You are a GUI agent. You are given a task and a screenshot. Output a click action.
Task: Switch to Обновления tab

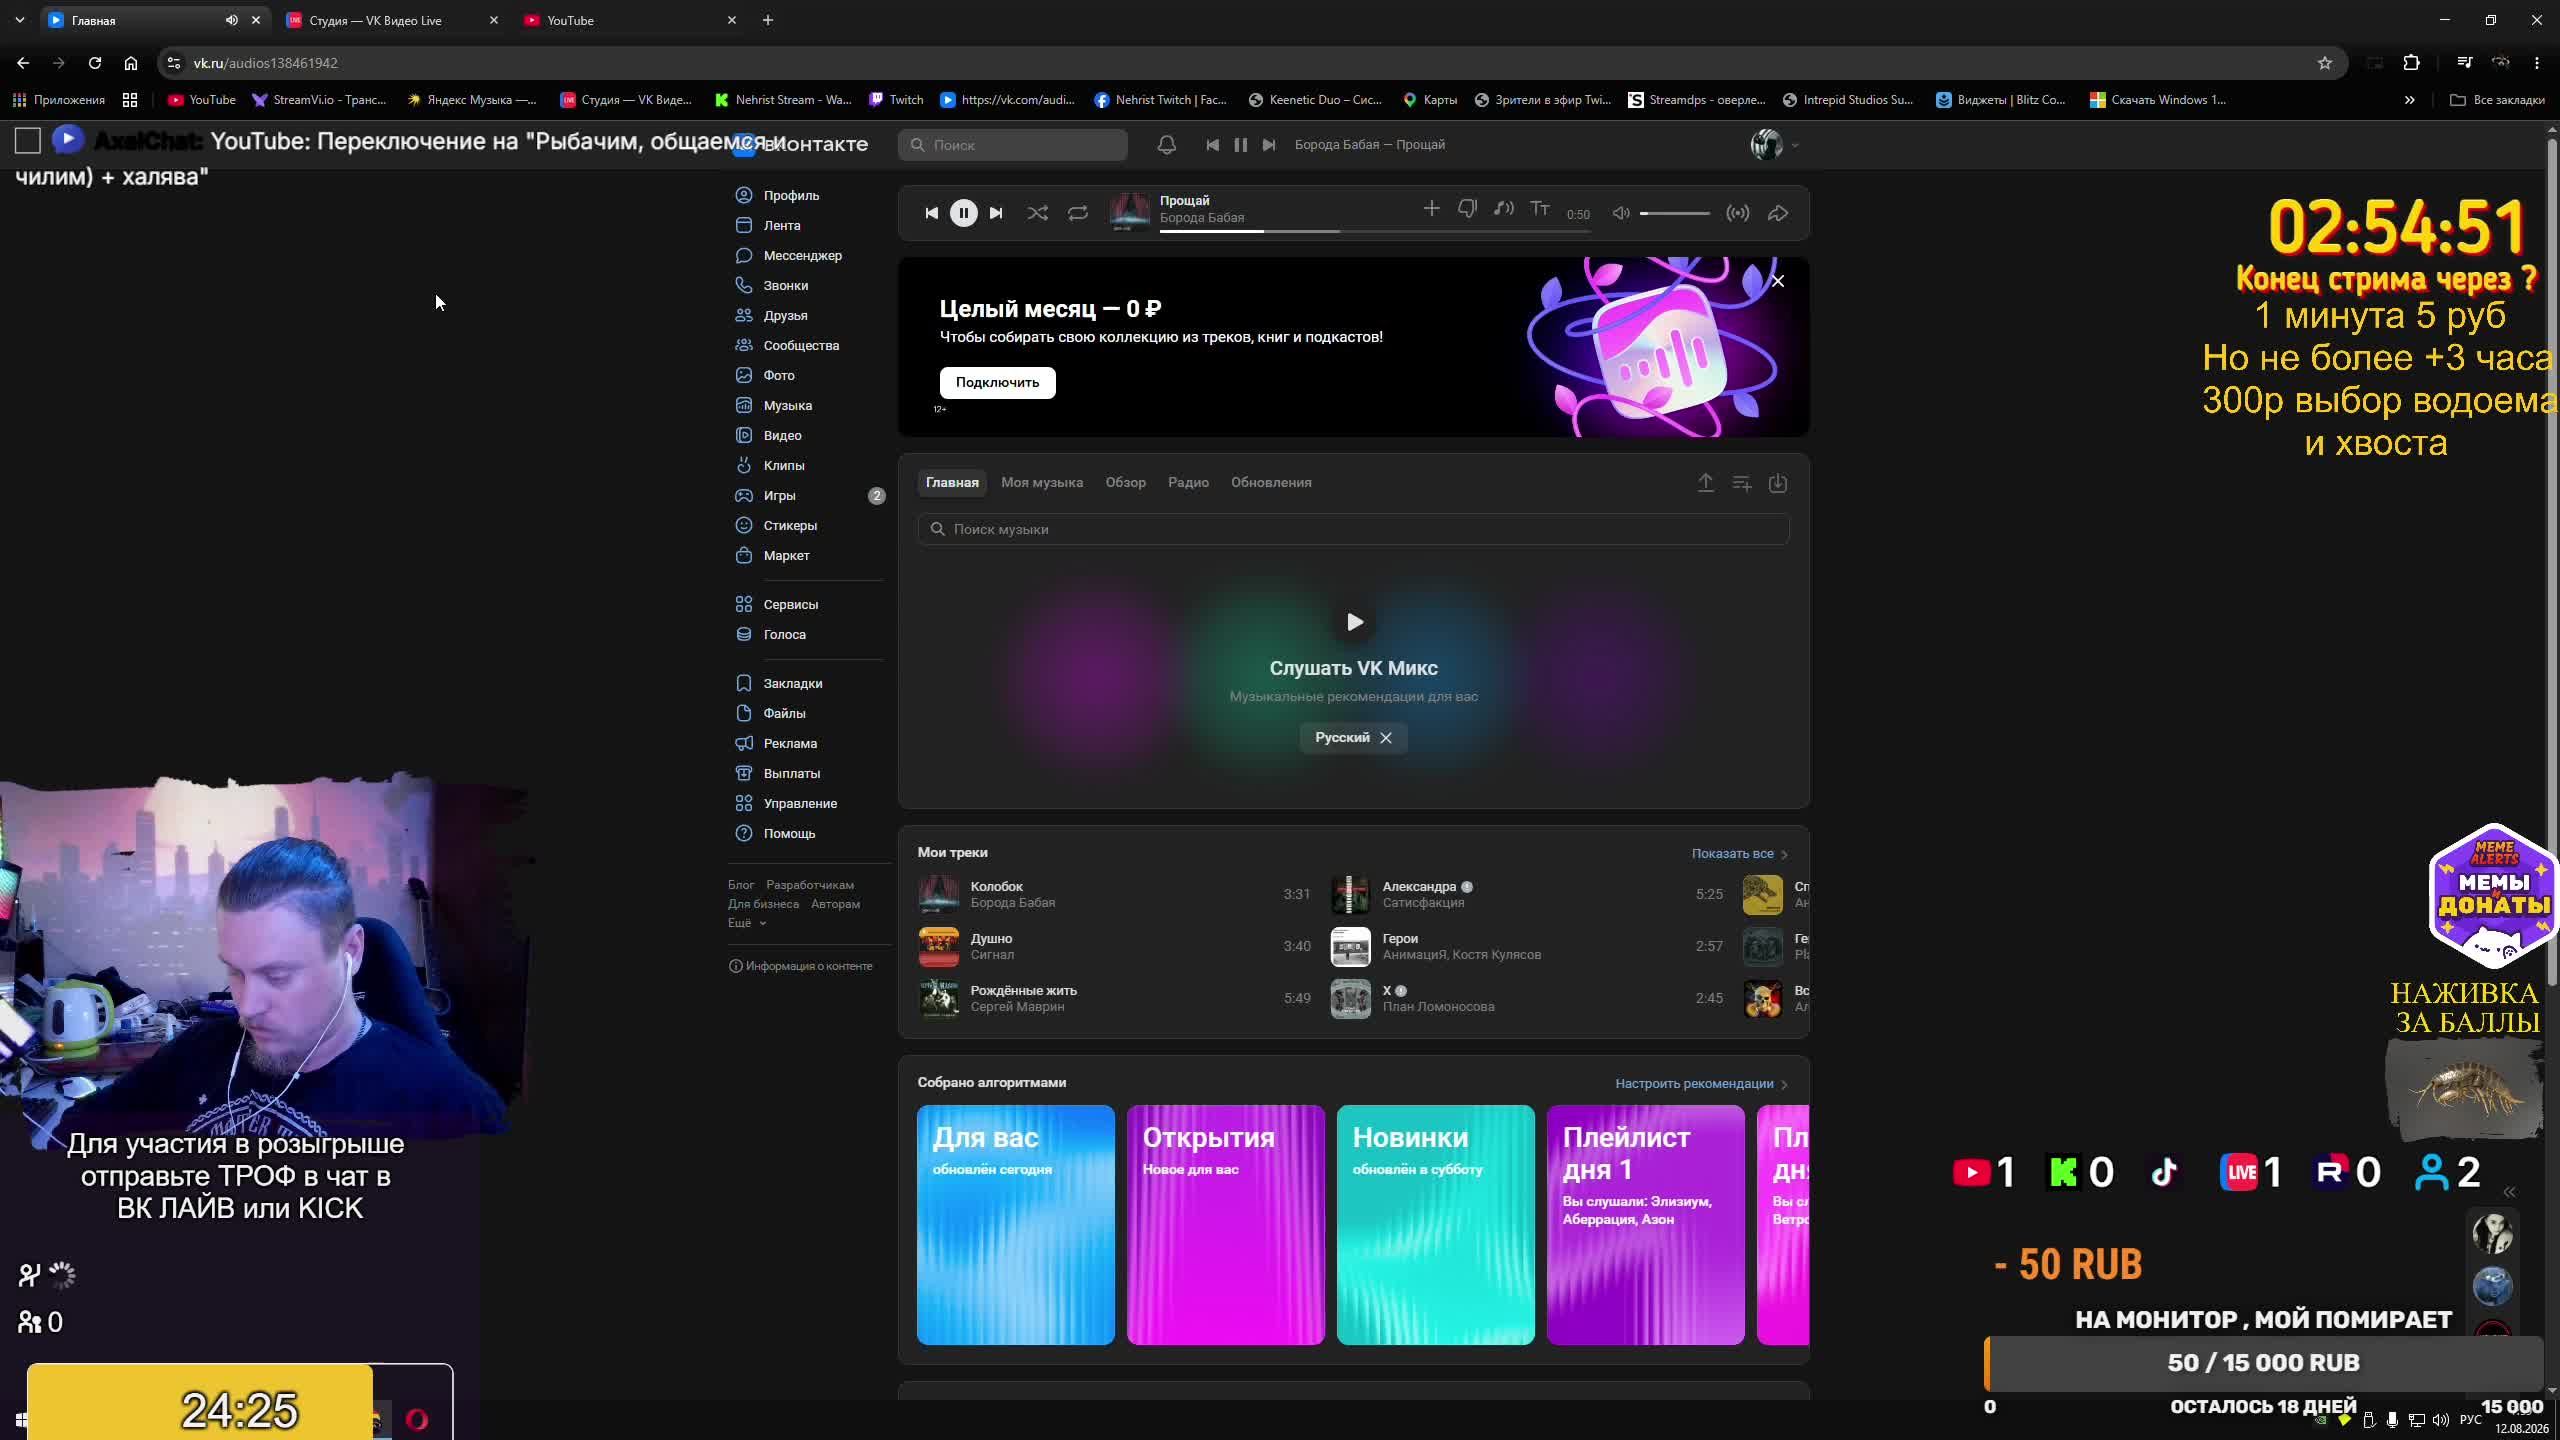pyautogui.click(x=1271, y=482)
